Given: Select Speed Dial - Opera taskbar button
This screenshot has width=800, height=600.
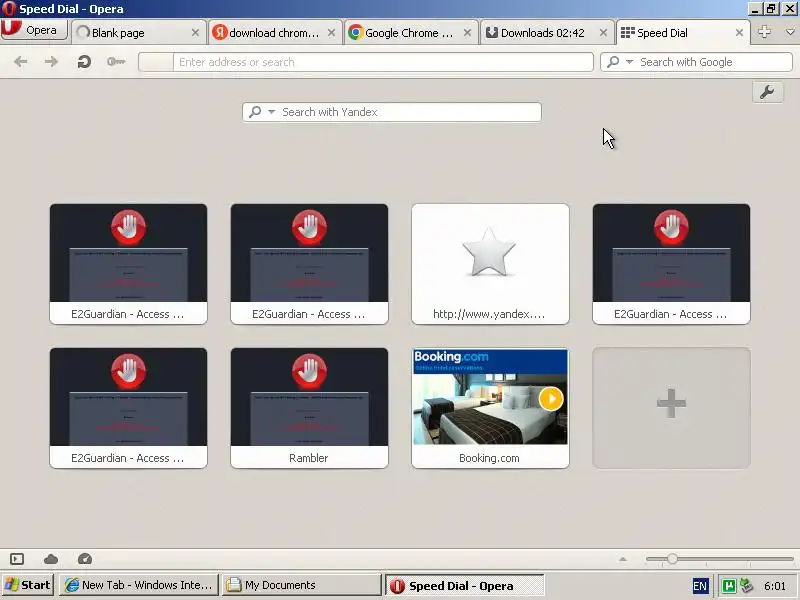Looking at the screenshot, I should [x=464, y=585].
